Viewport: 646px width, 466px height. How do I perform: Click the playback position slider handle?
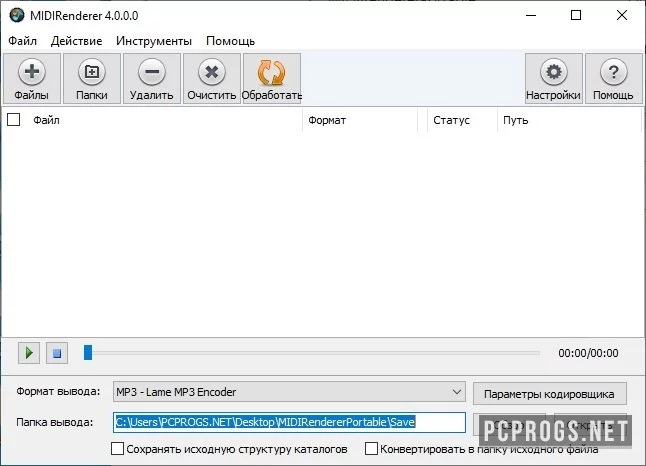point(88,353)
